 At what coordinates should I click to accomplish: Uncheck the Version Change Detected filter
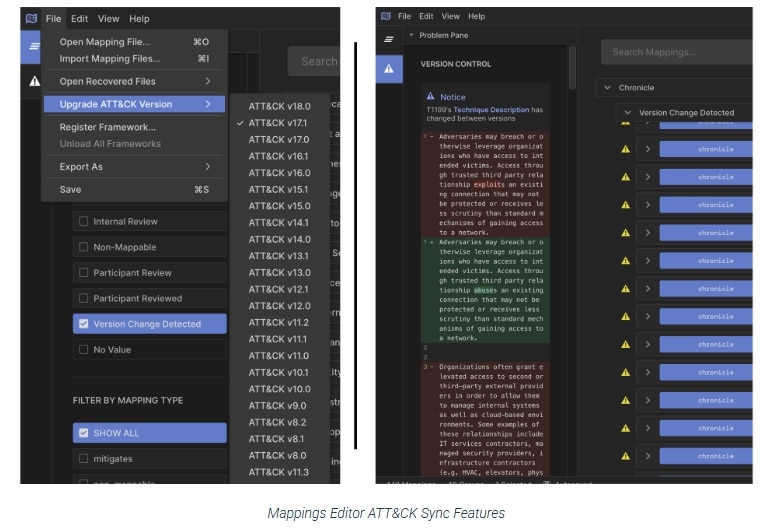tap(84, 324)
